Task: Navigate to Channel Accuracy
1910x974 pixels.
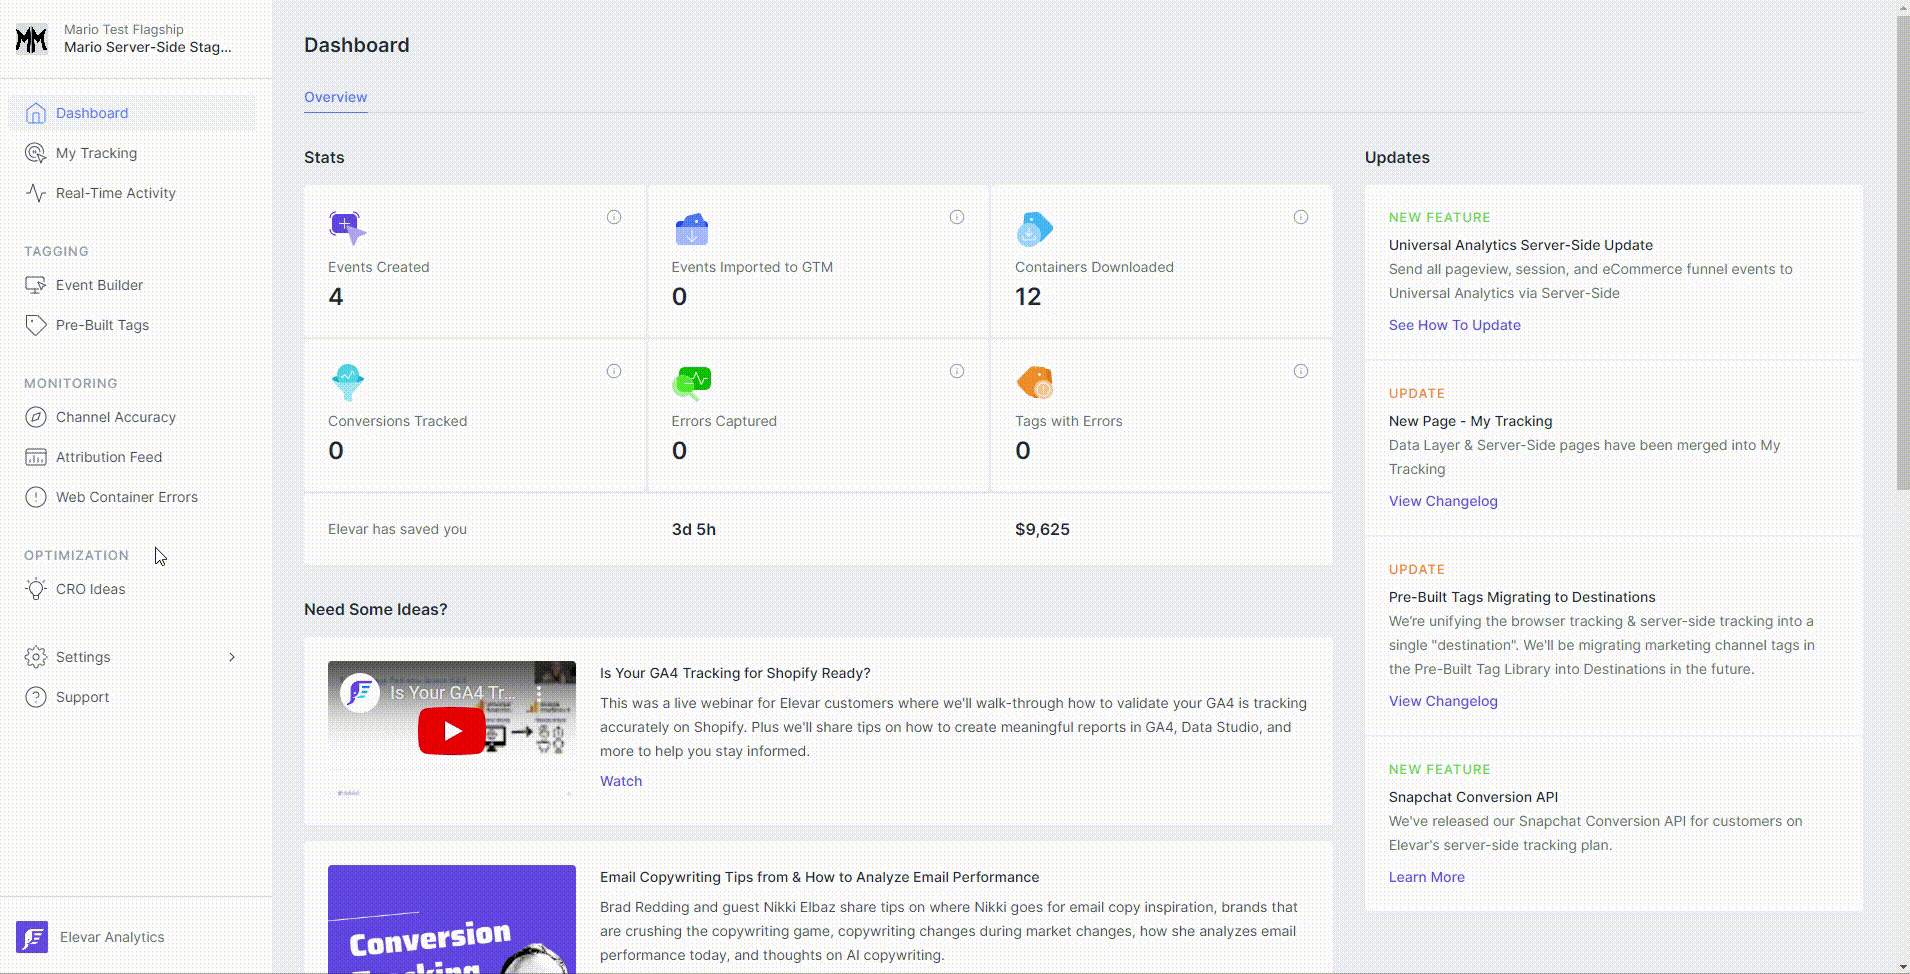Action: (132, 417)
